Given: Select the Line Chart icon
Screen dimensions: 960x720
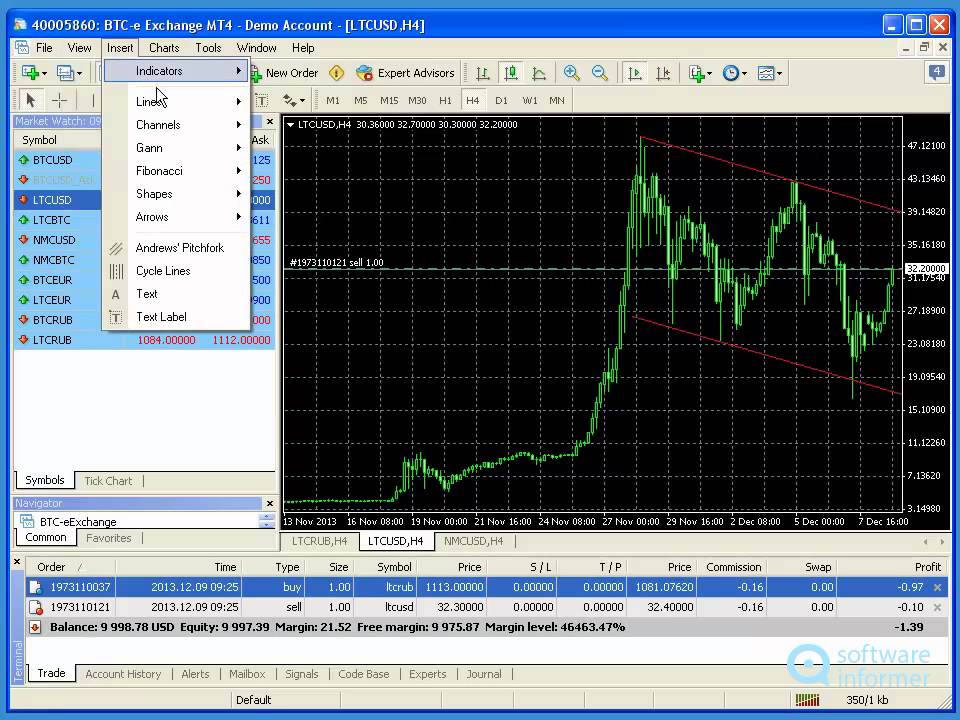Looking at the screenshot, I should [x=539, y=73].
